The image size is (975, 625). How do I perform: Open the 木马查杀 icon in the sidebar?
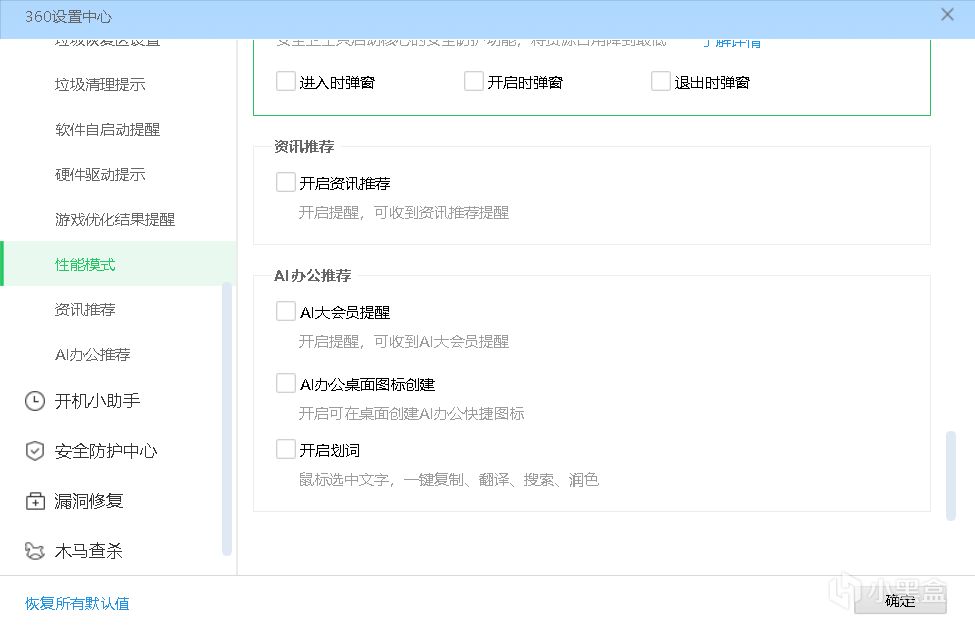35,551
